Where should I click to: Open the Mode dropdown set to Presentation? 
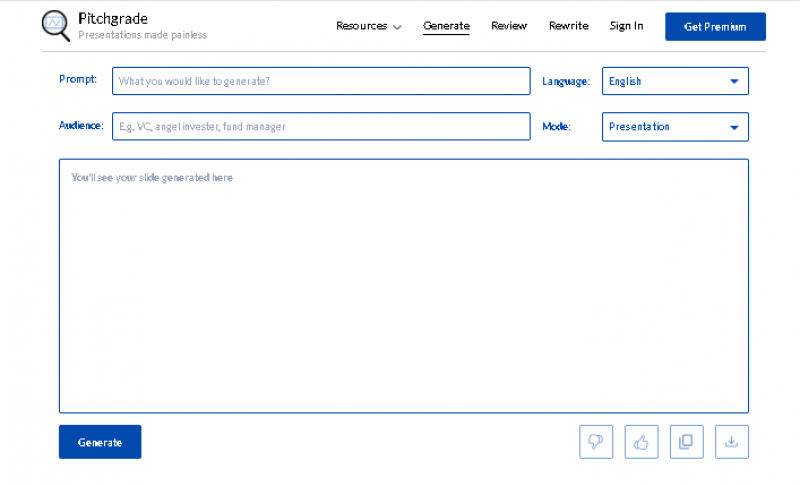click(x=675, y=127)
